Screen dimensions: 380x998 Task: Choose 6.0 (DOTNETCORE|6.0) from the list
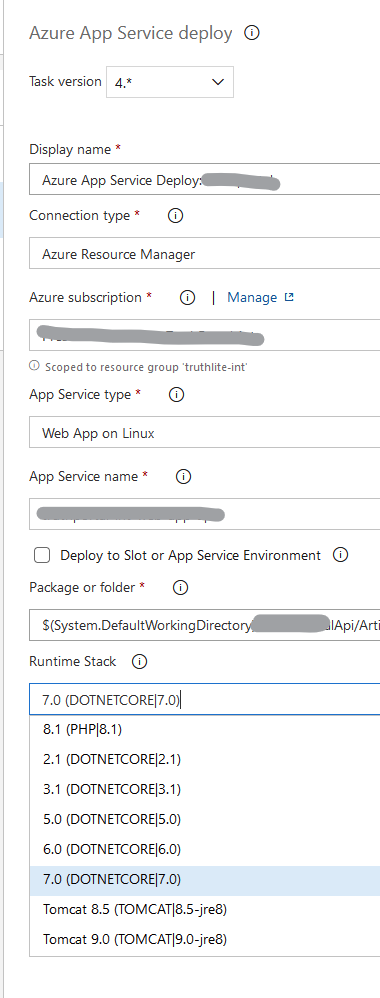pyautogui.click(x=204, y=849)
